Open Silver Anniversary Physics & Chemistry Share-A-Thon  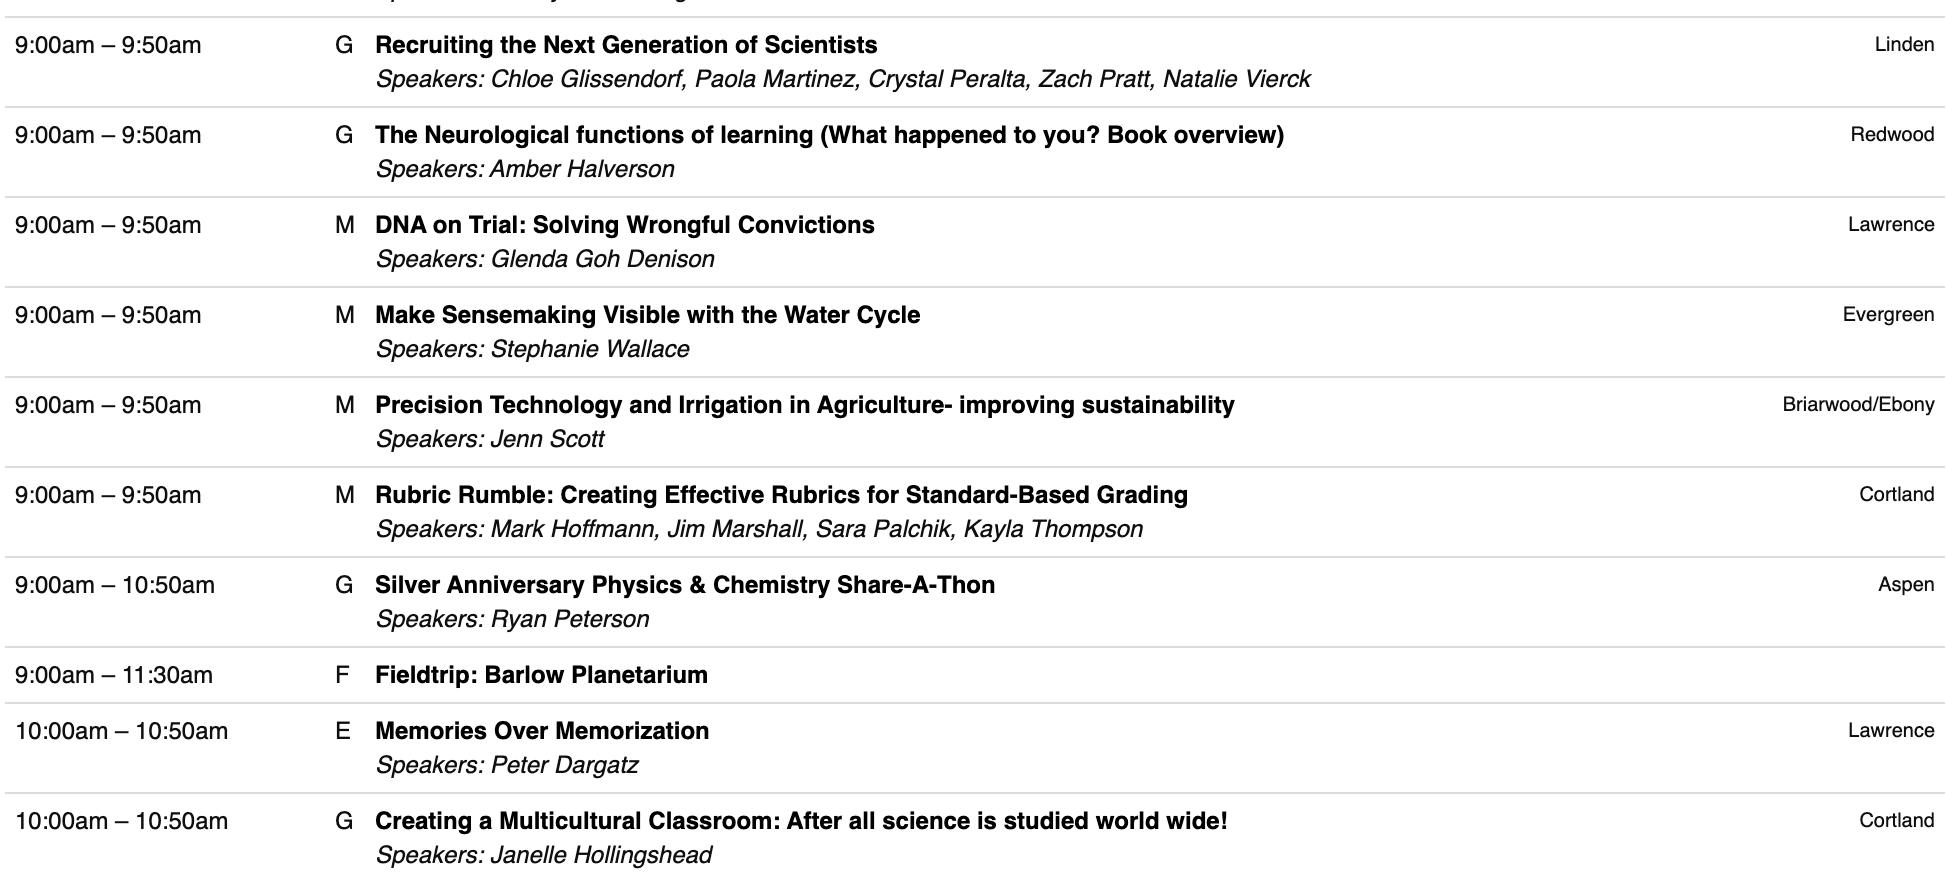[x=684, y=585]
